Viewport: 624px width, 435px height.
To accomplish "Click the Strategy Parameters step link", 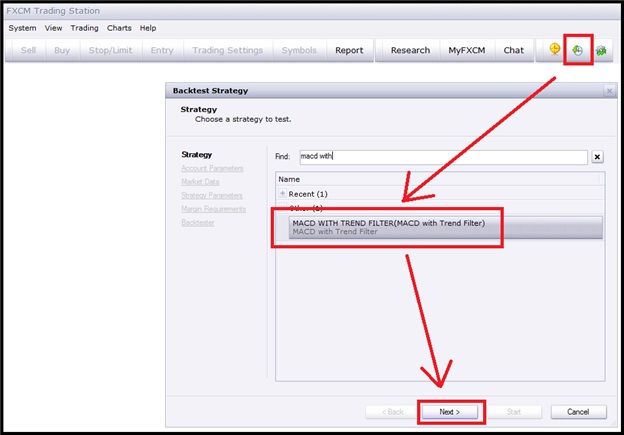I will pos(212,195).
